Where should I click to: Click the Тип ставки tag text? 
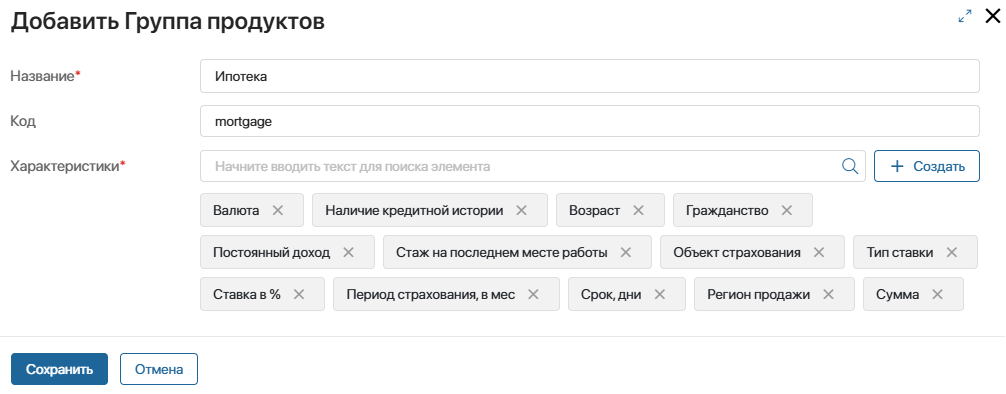900,252
